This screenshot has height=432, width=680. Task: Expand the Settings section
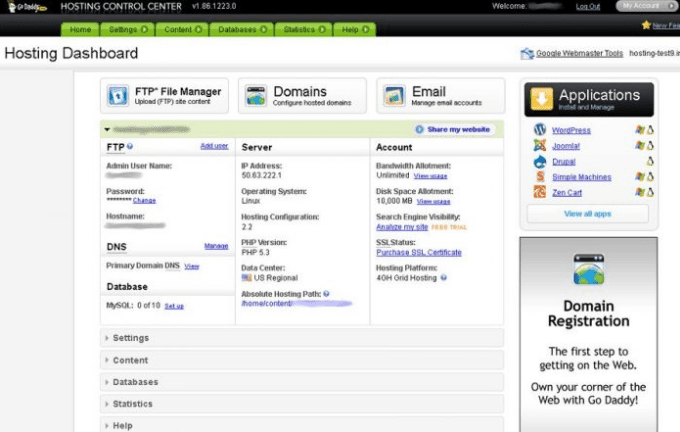pos(130,338)
